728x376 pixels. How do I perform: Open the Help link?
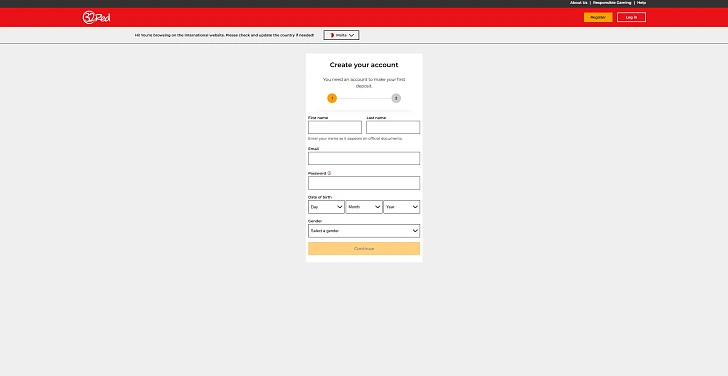(641, 3)
